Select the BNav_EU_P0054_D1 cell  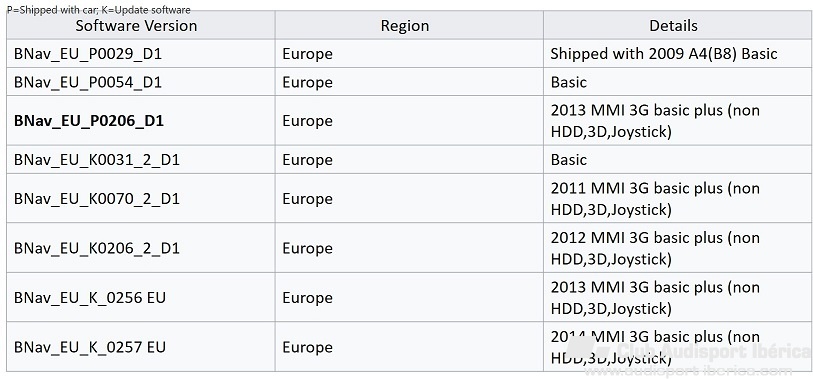[88, 82]
